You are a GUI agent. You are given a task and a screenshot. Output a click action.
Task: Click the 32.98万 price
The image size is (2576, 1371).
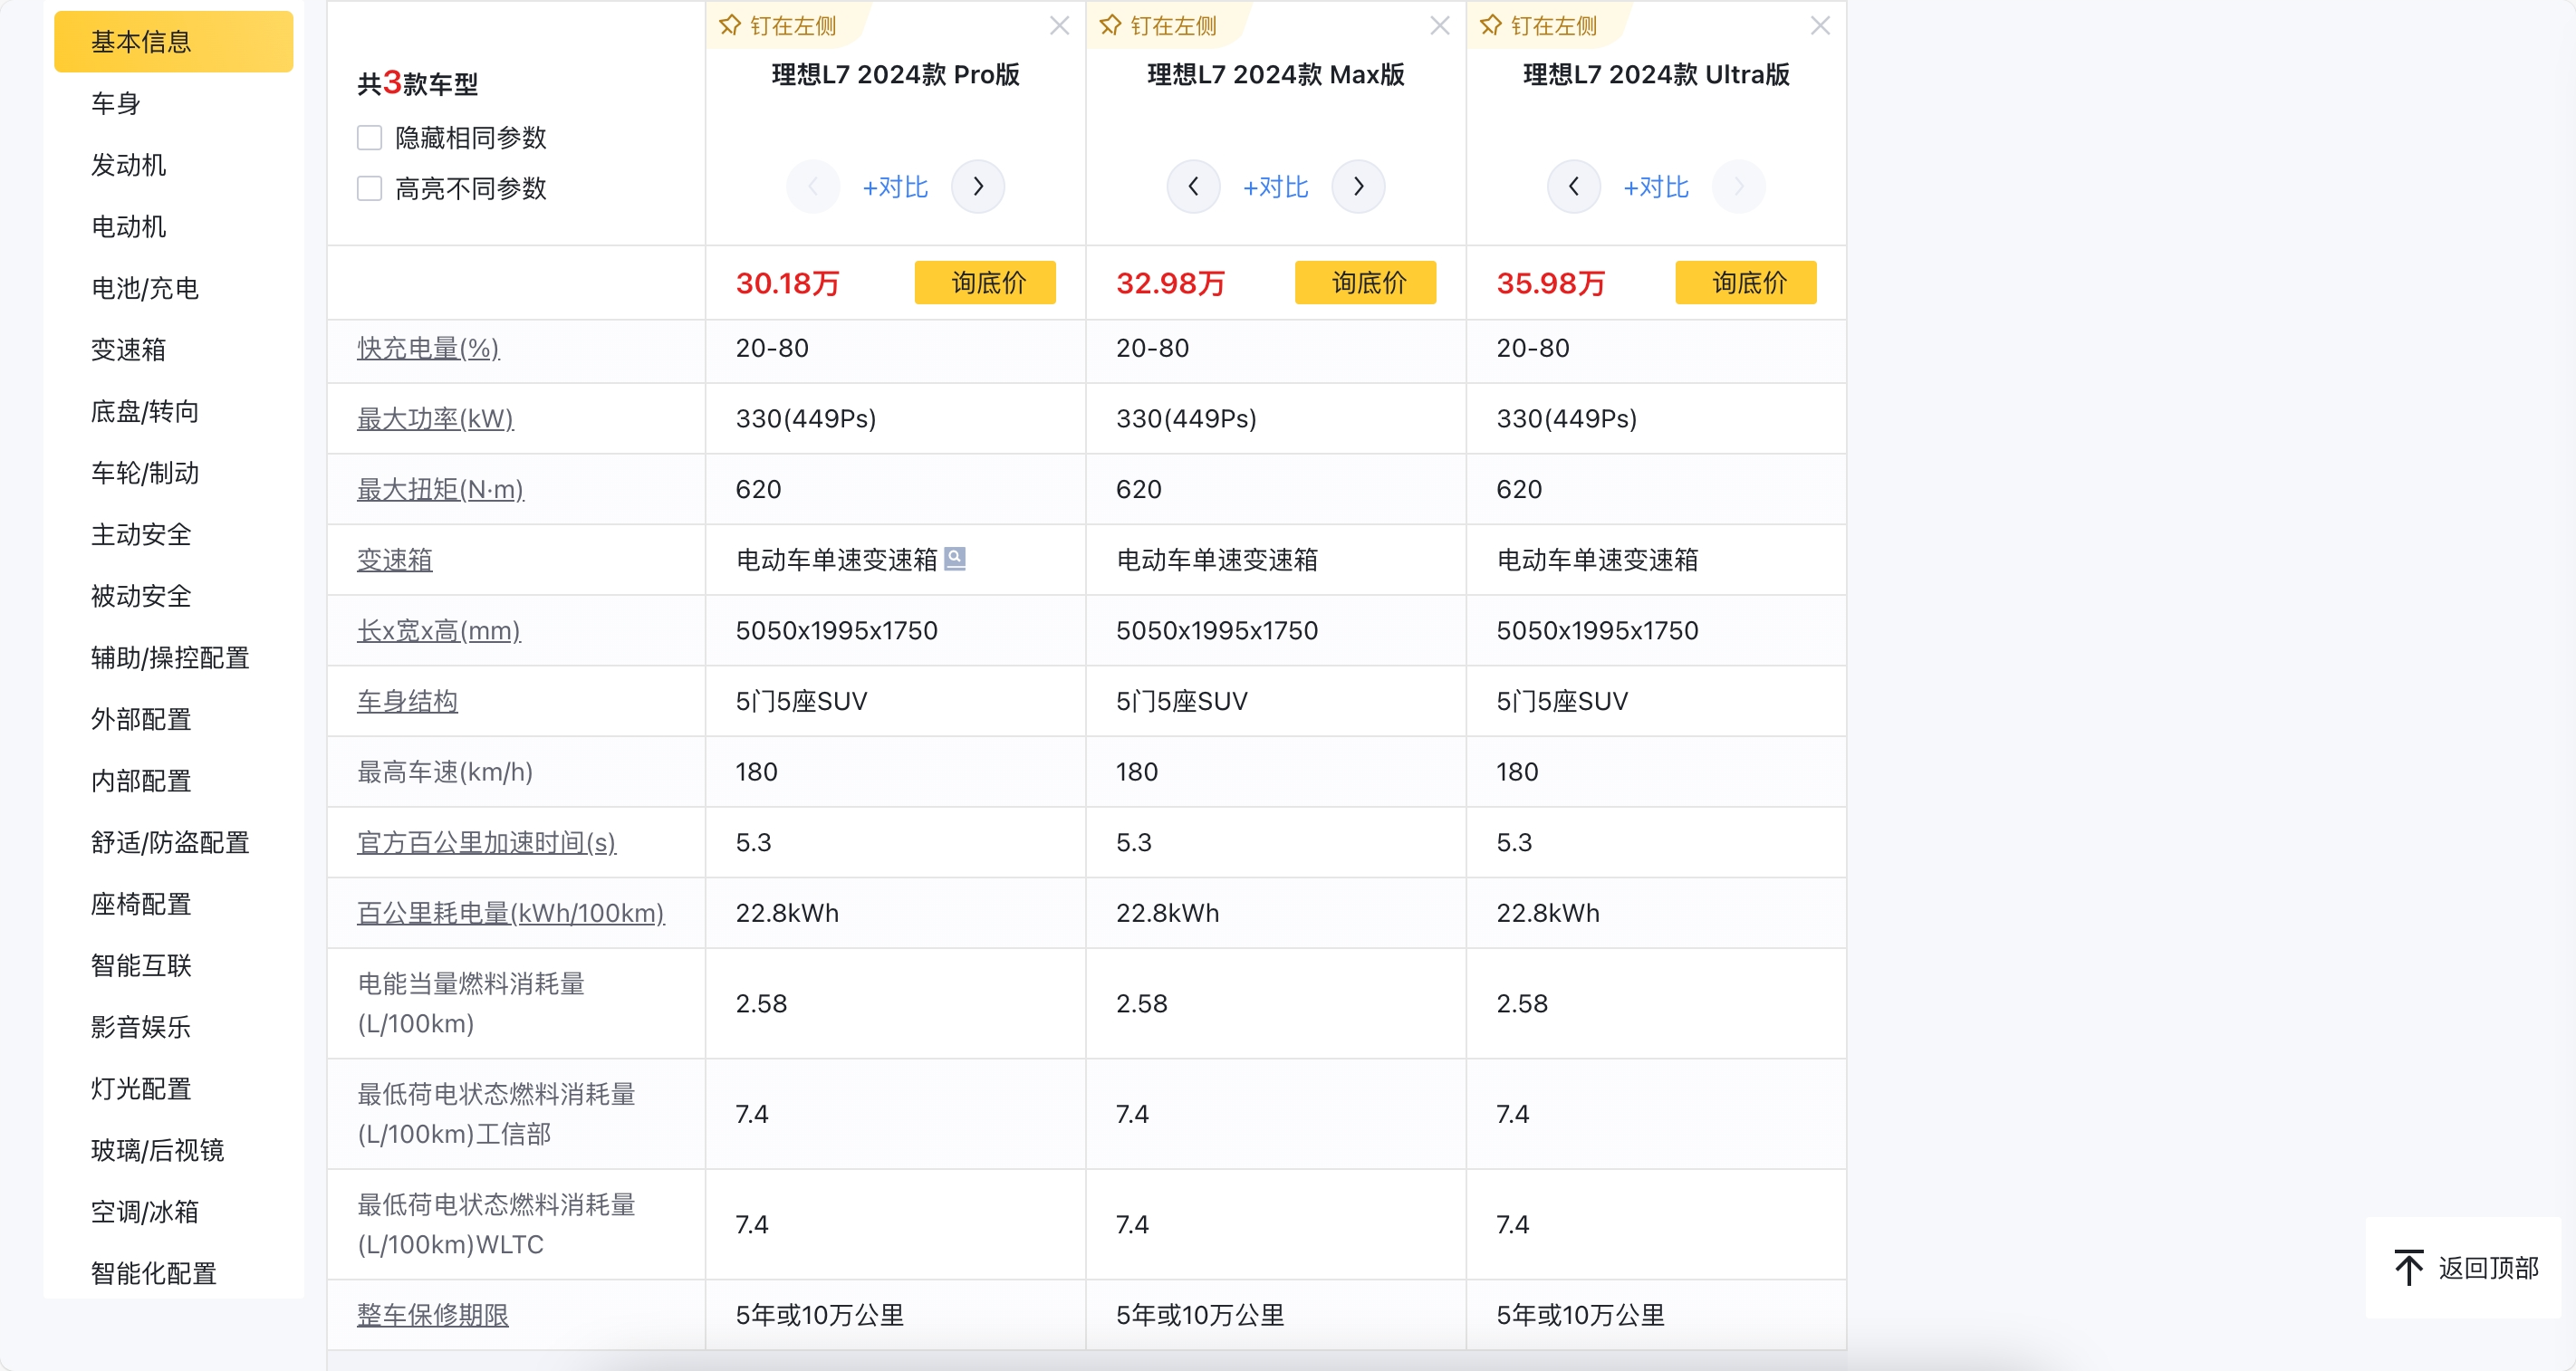1170,284
